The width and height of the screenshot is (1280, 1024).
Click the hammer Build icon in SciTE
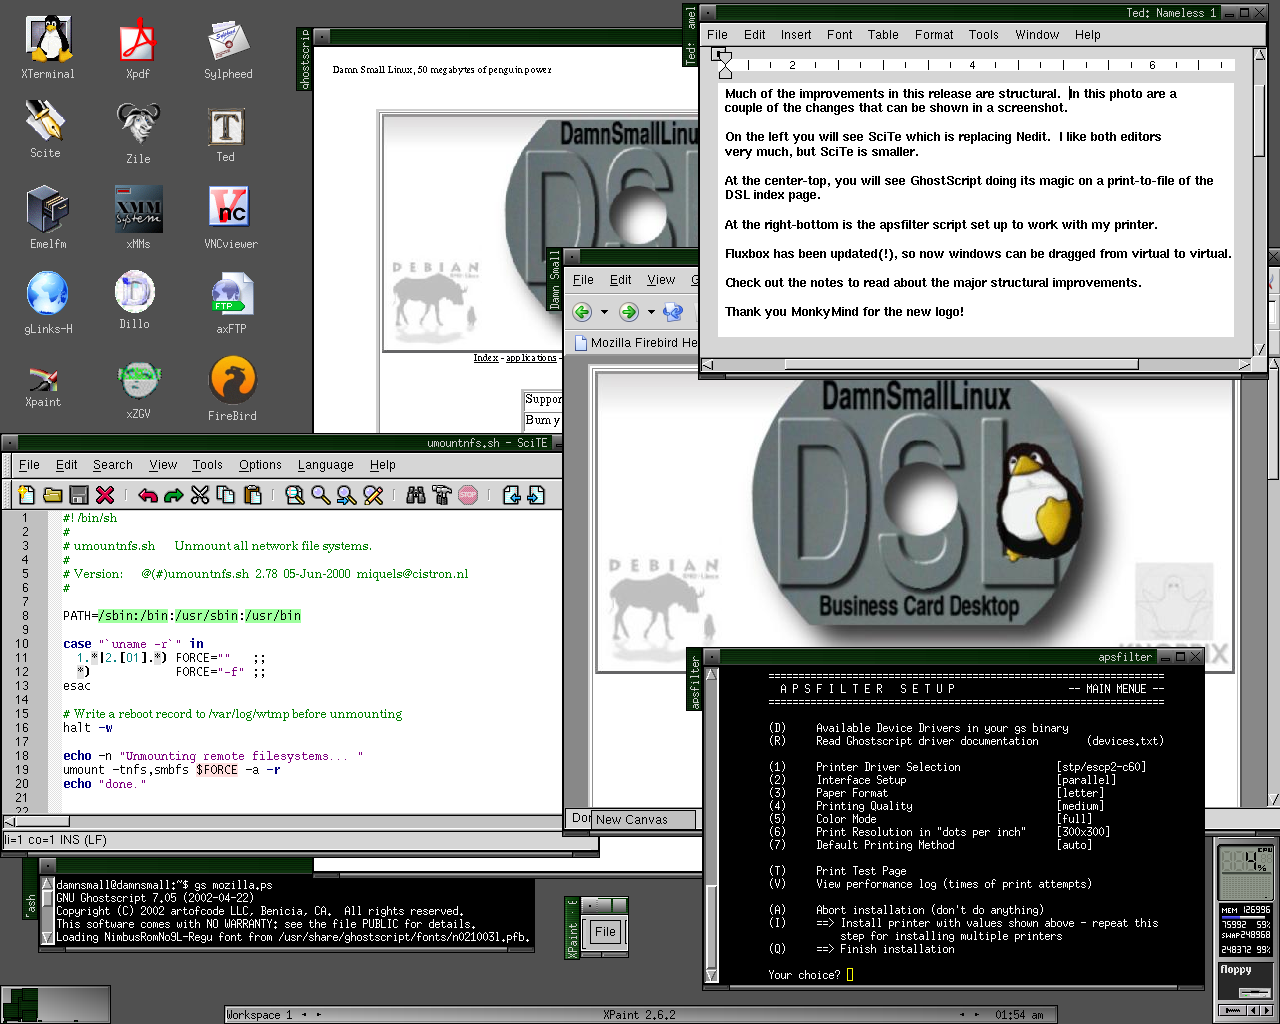[x=442, y=495]
